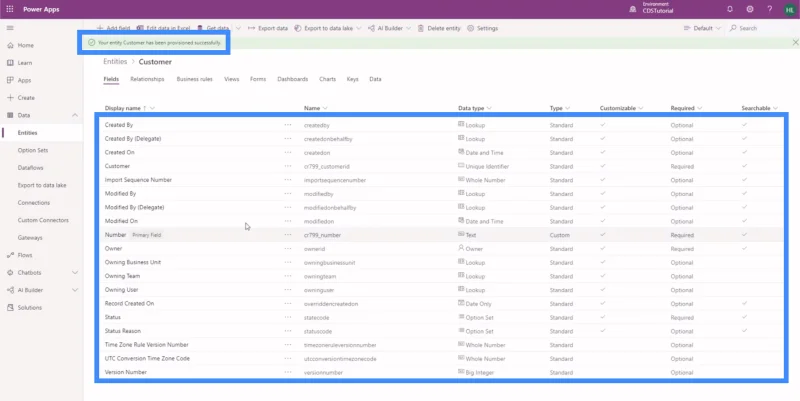Open Customizable column header dropdown
Screen dimensions: 800x401
[x=641, y=108]
